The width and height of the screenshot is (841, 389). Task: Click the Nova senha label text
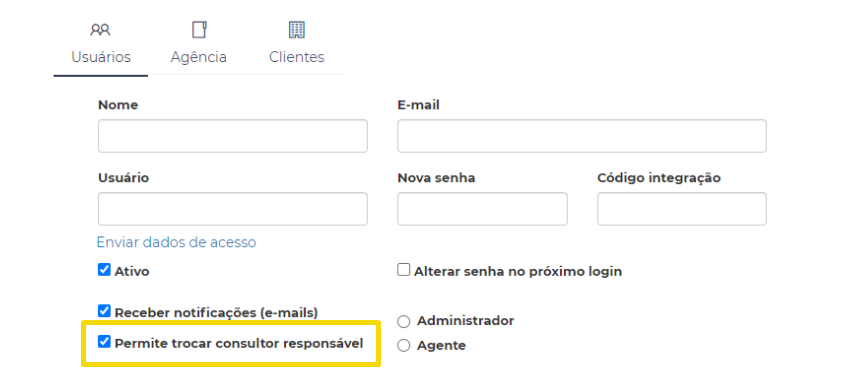tap(436, 178)
